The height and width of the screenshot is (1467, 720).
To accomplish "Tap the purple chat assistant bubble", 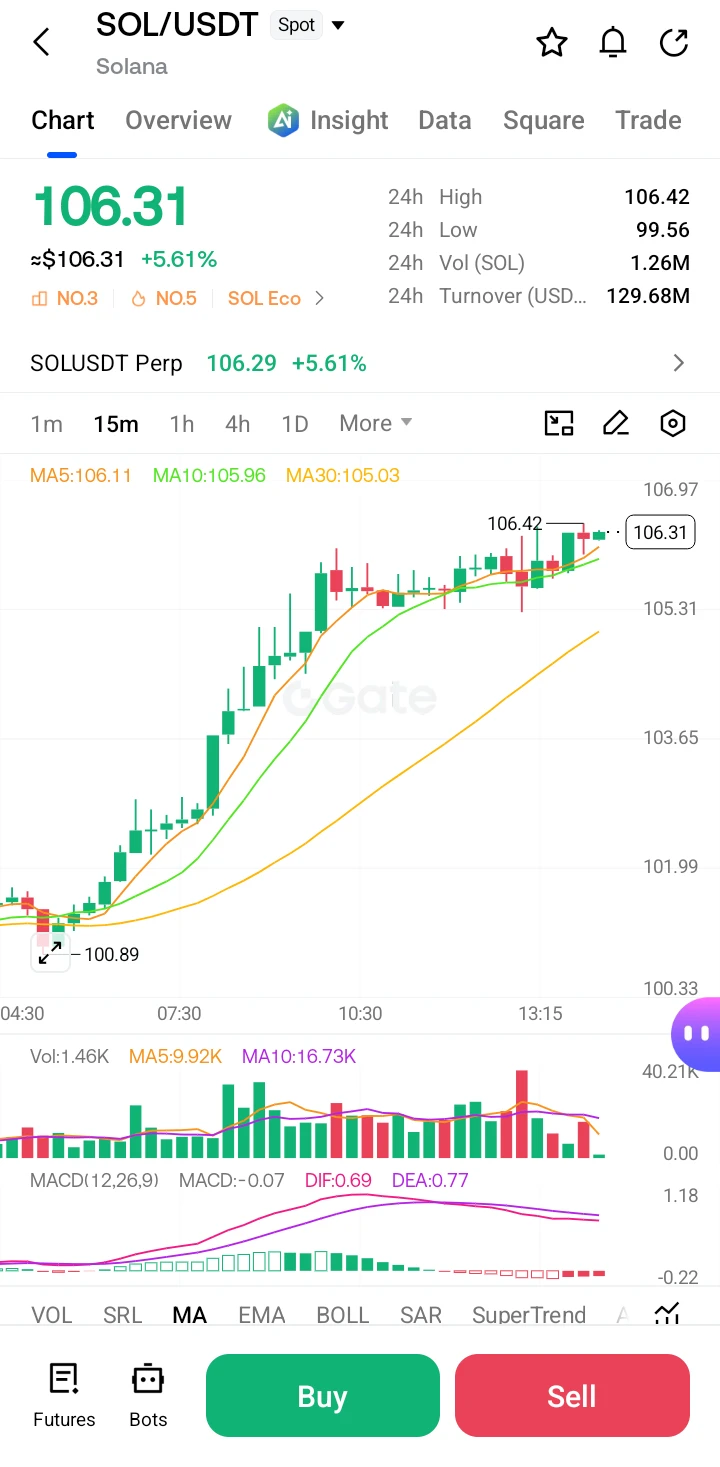I will pos(697,1033).
